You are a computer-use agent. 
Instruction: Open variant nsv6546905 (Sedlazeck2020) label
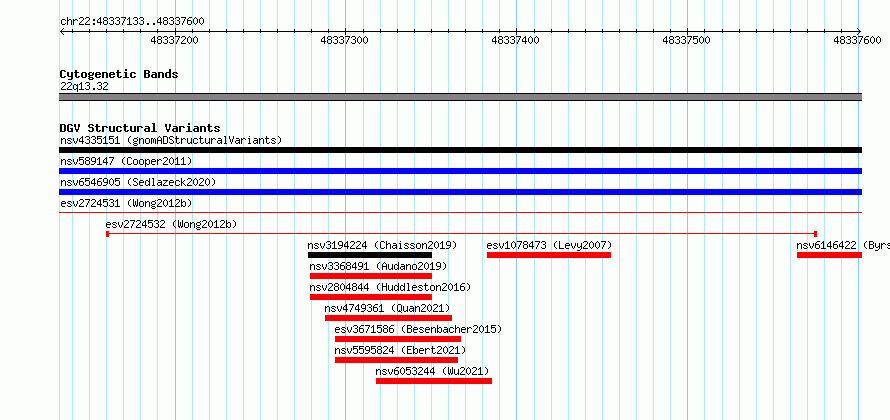138,182
